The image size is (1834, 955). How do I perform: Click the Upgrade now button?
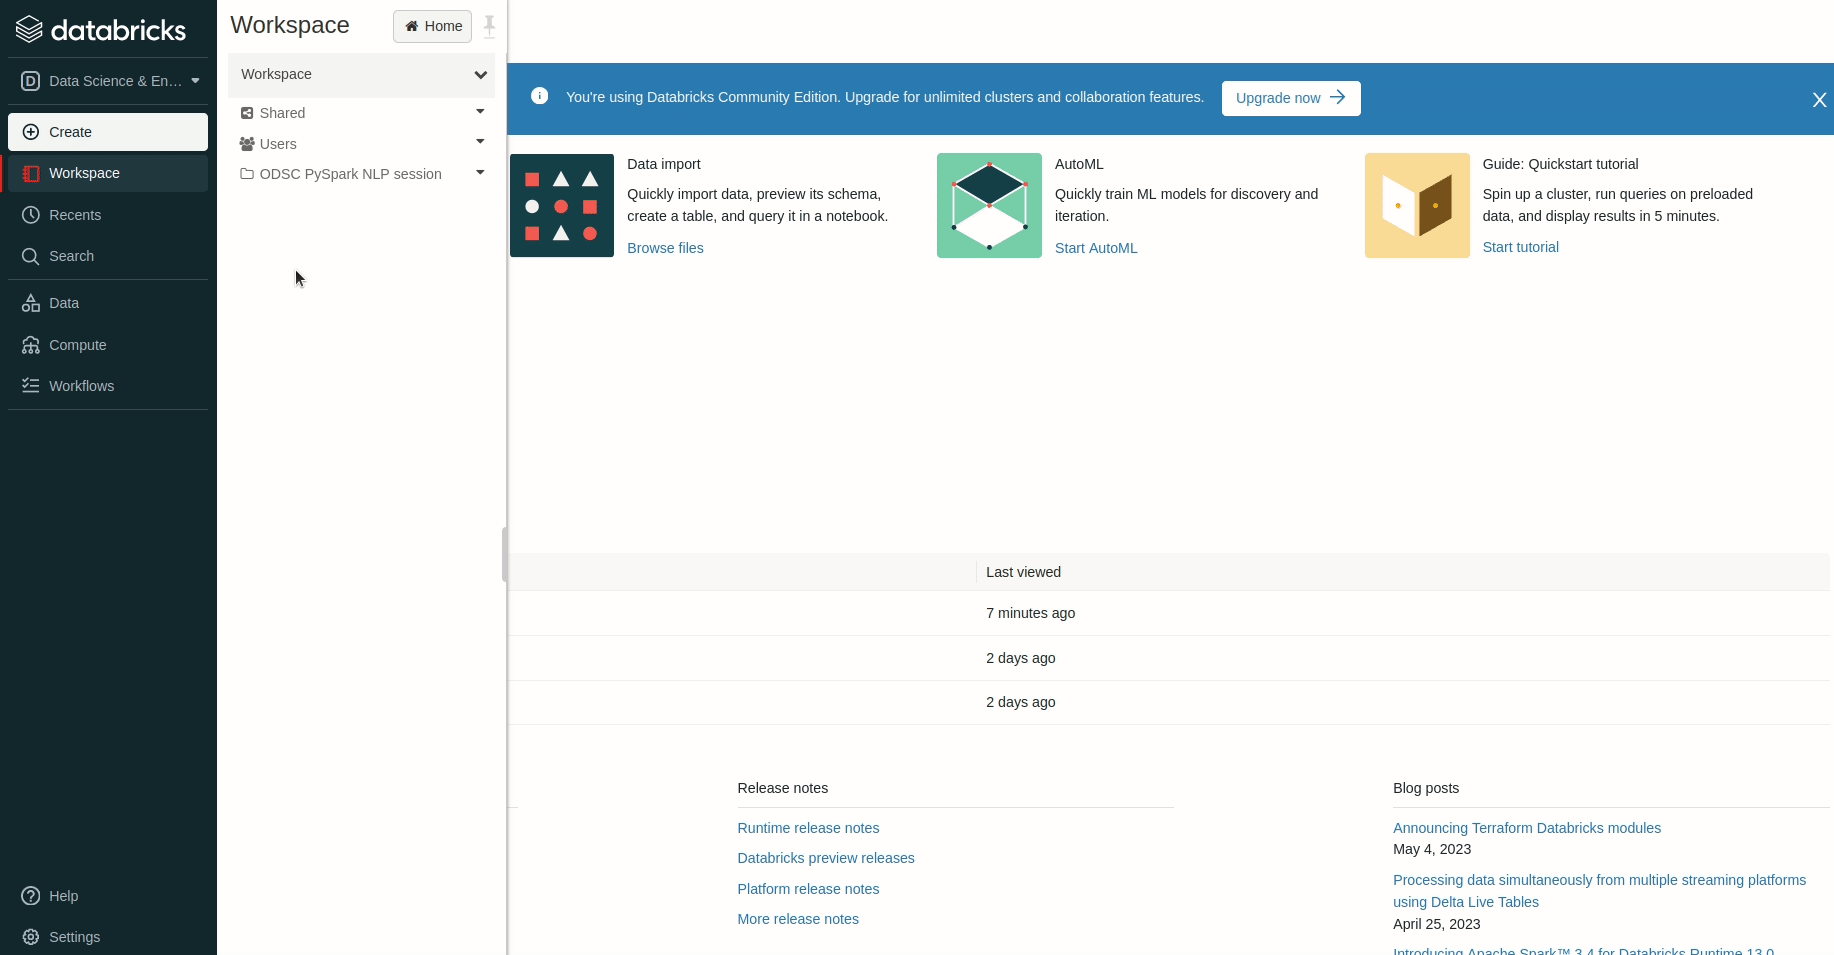click(x=1291, y=98)
